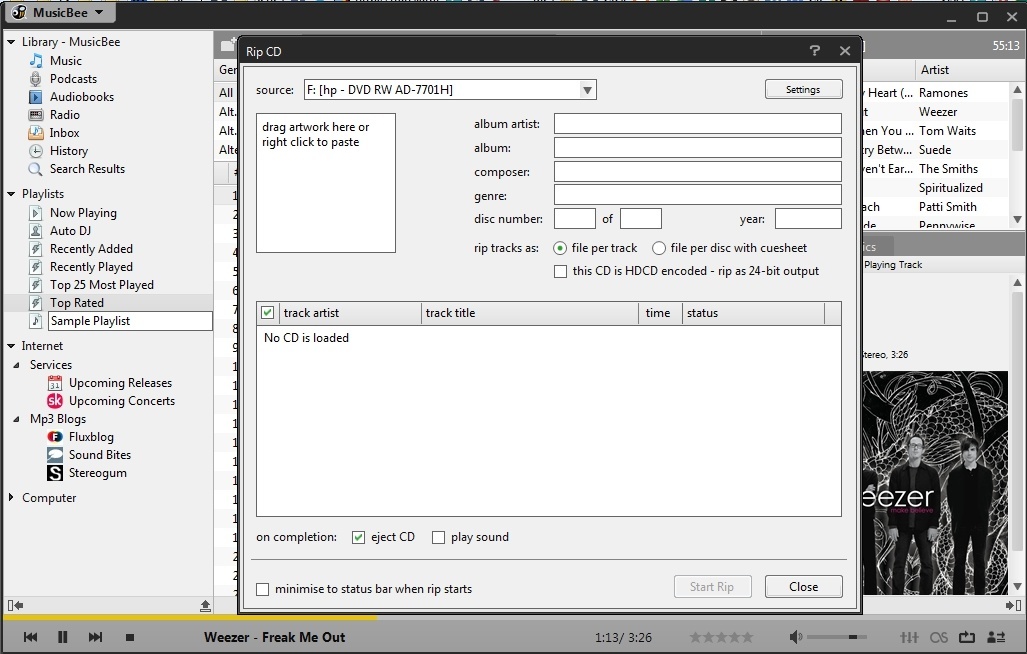
Task: Select file per disc with cuesheet
Action: point(659,248)
